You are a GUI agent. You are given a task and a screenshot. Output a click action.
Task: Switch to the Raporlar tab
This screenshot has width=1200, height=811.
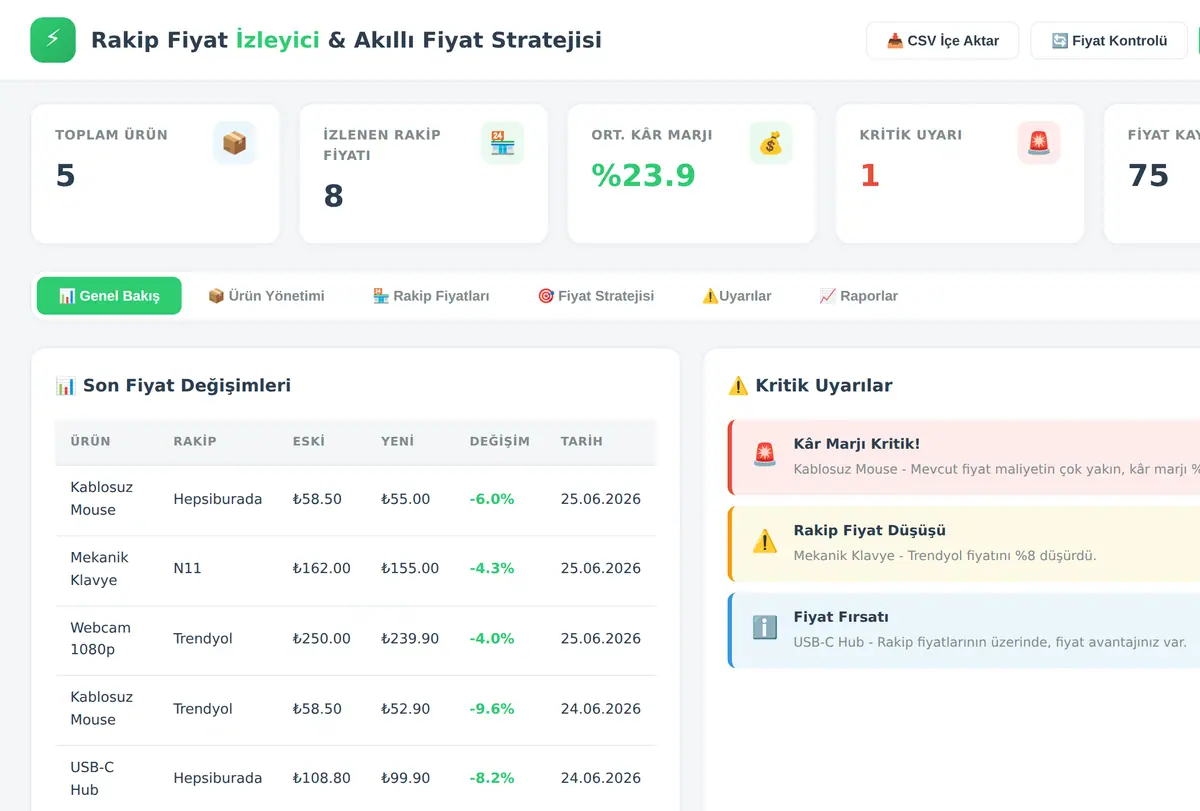858,296
